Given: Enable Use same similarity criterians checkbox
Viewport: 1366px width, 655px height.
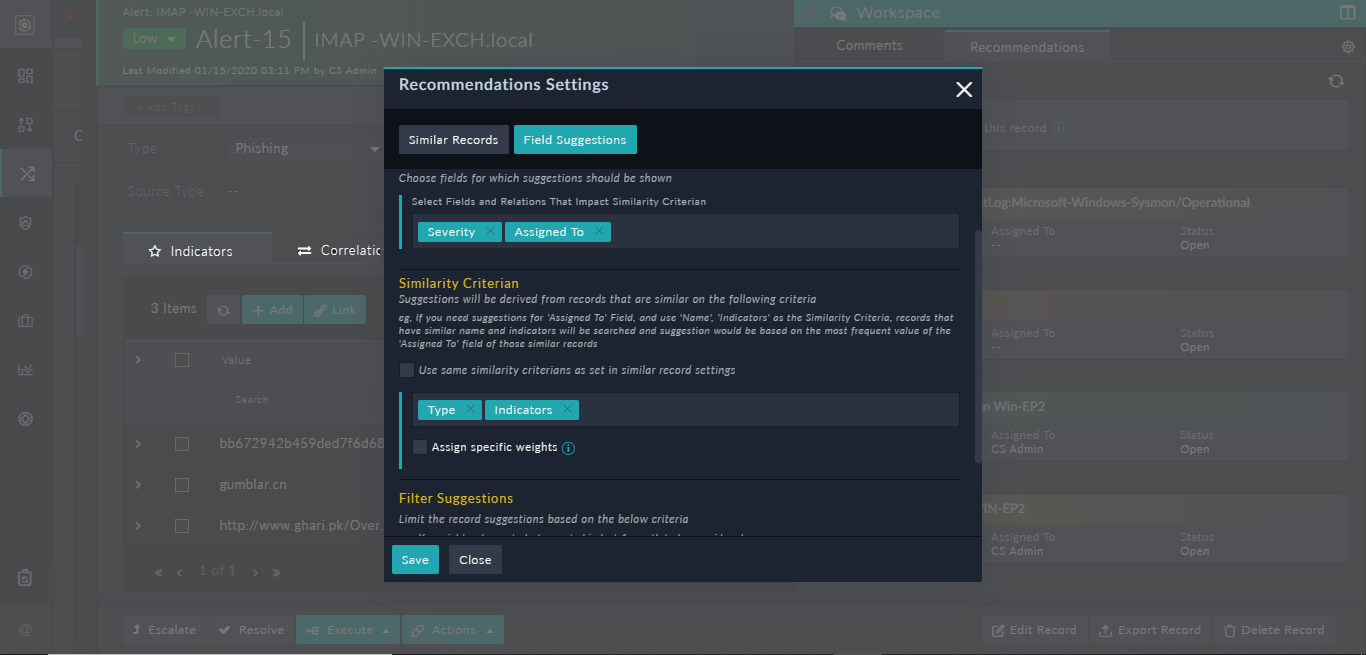Looking at the screenshot, I should pyautogui.click(x=407, y=370).
